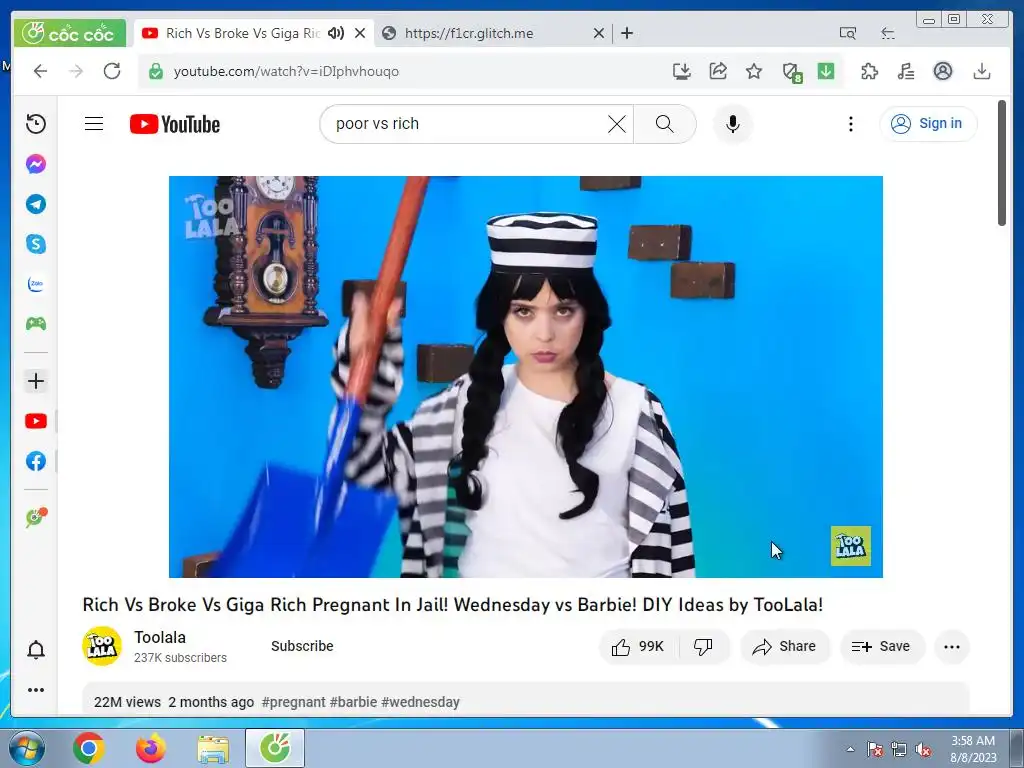Clear the search query with X
This screenshot has height=768, width=1024.
click(x=616, y=123)
